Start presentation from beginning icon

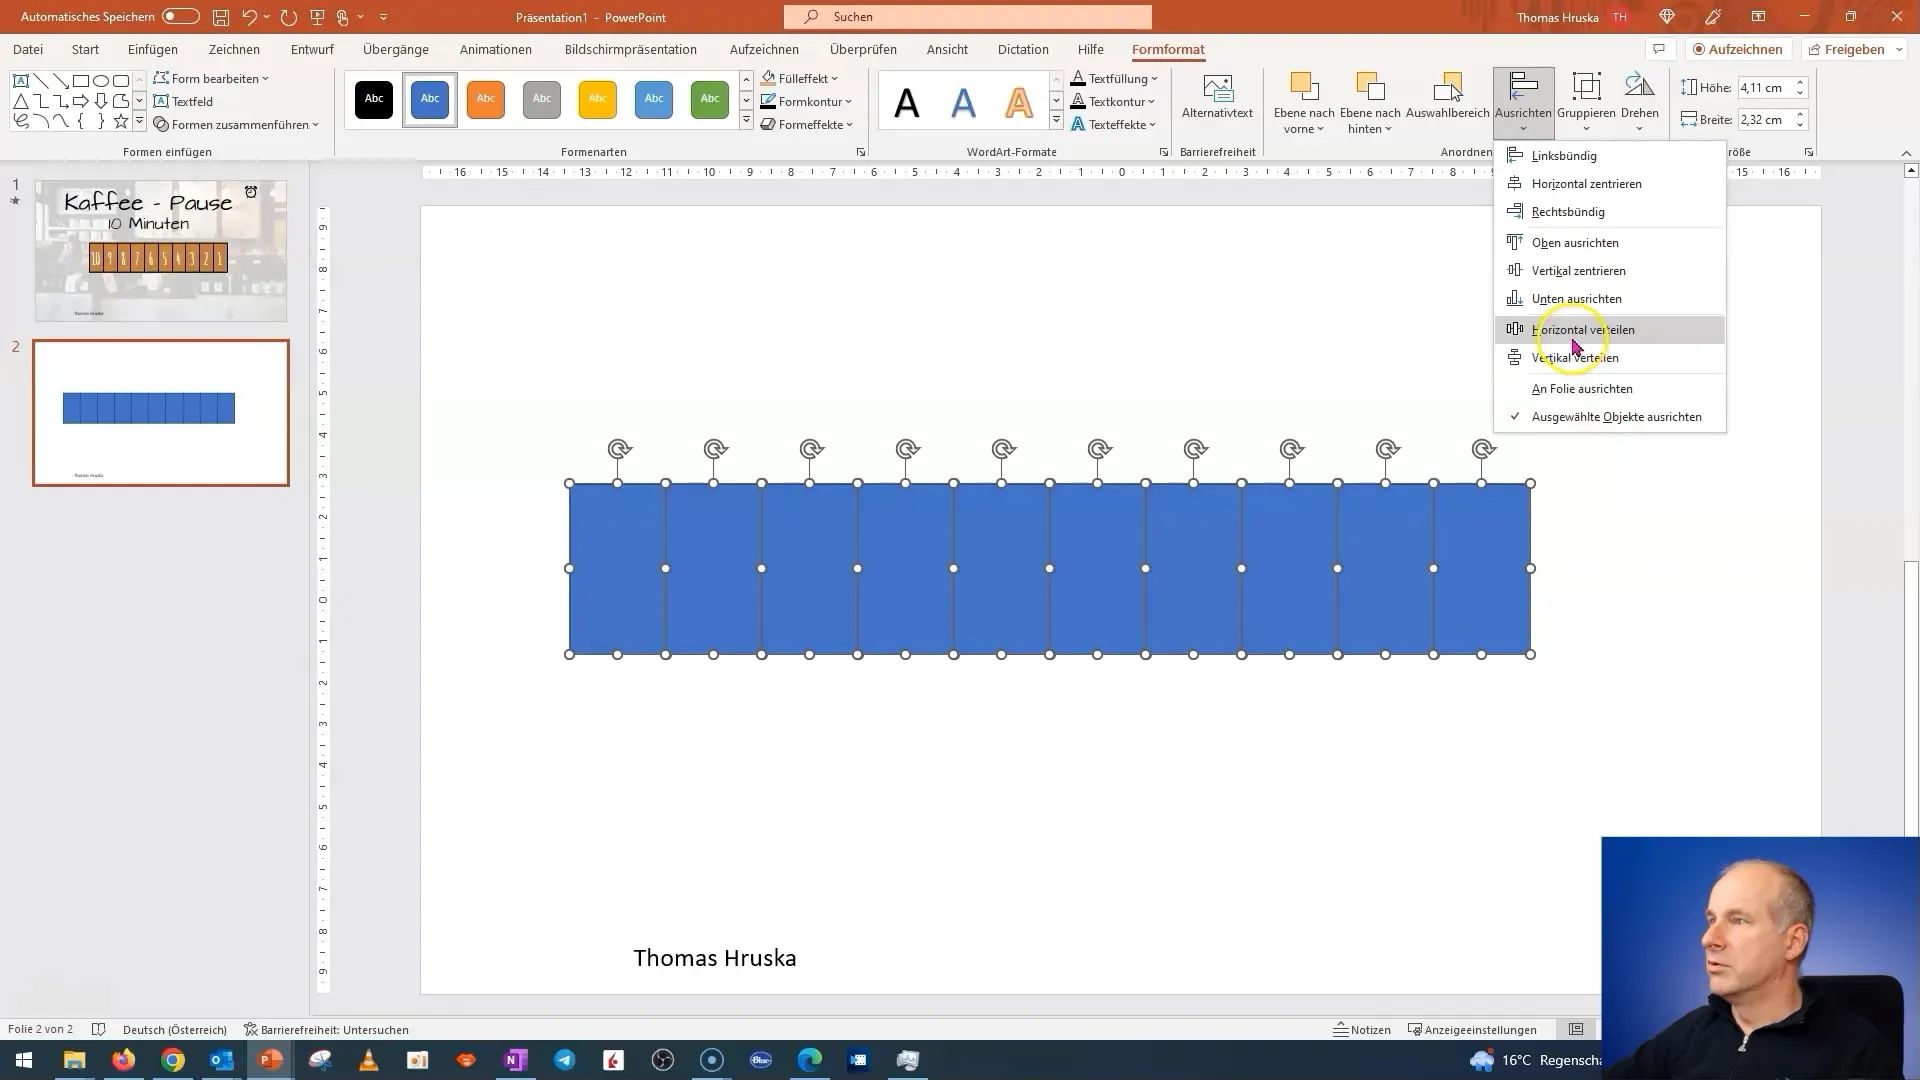tap(317, 17)
